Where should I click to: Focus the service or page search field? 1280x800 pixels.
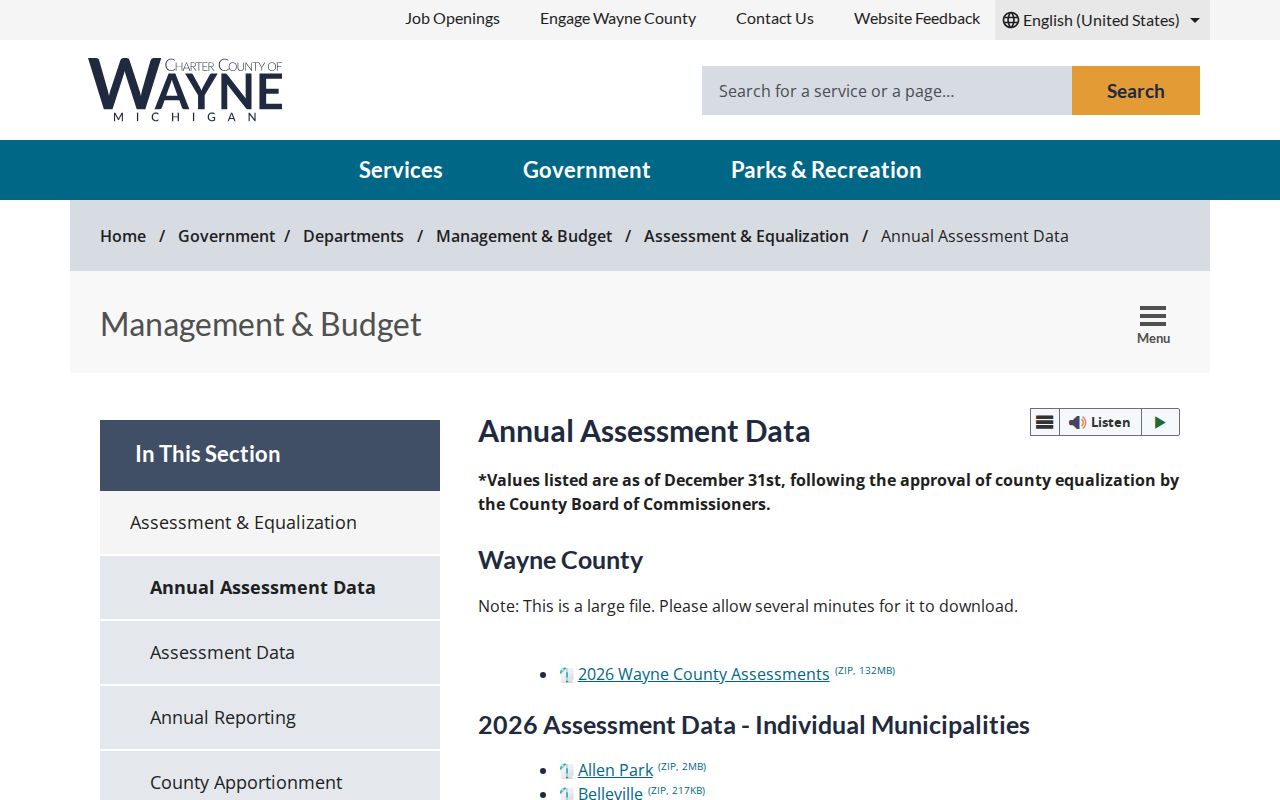point(887,91)
